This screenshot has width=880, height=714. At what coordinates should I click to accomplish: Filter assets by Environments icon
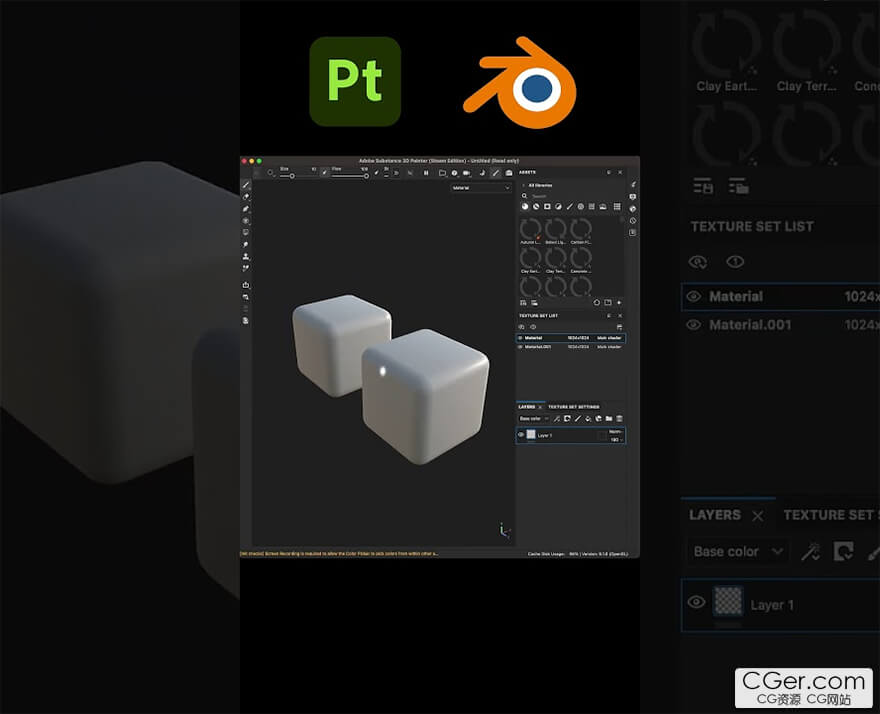pyautogui.click(x=603, y=207)
